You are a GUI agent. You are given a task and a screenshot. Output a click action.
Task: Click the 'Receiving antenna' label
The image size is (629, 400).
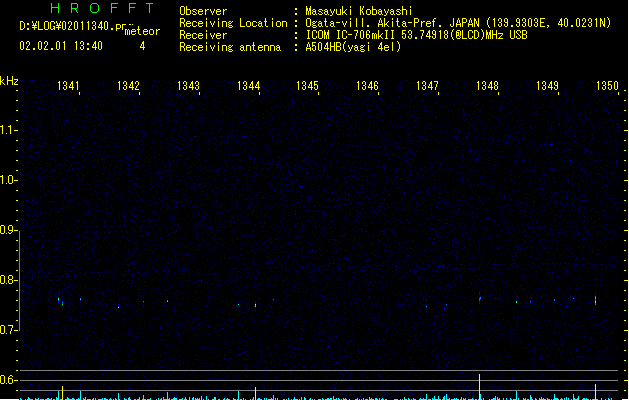point(230,47)
